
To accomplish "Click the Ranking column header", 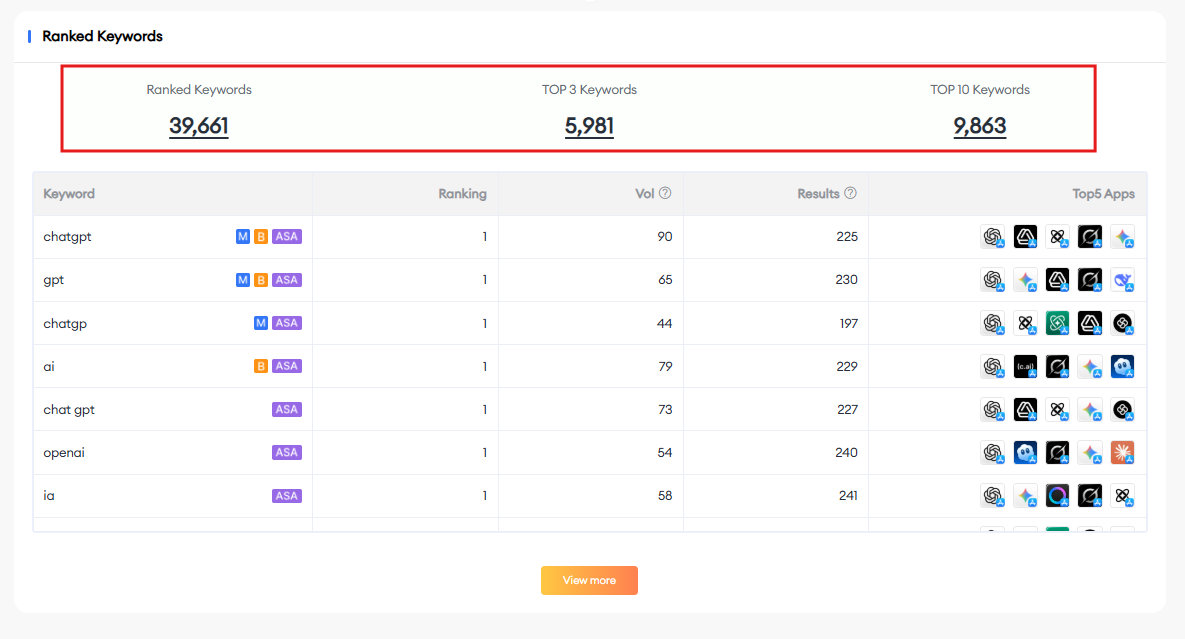I will pyautogui.click(x=462, y=194).
